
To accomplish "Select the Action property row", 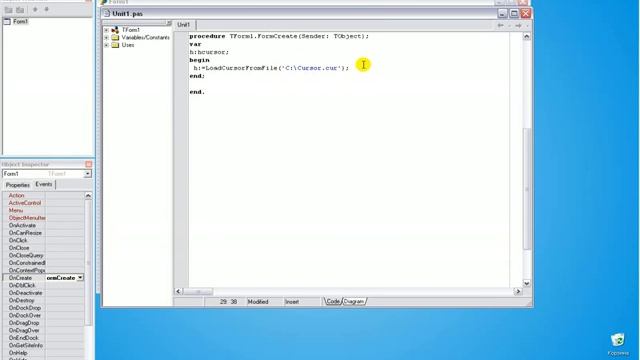I will click(44, 196).
